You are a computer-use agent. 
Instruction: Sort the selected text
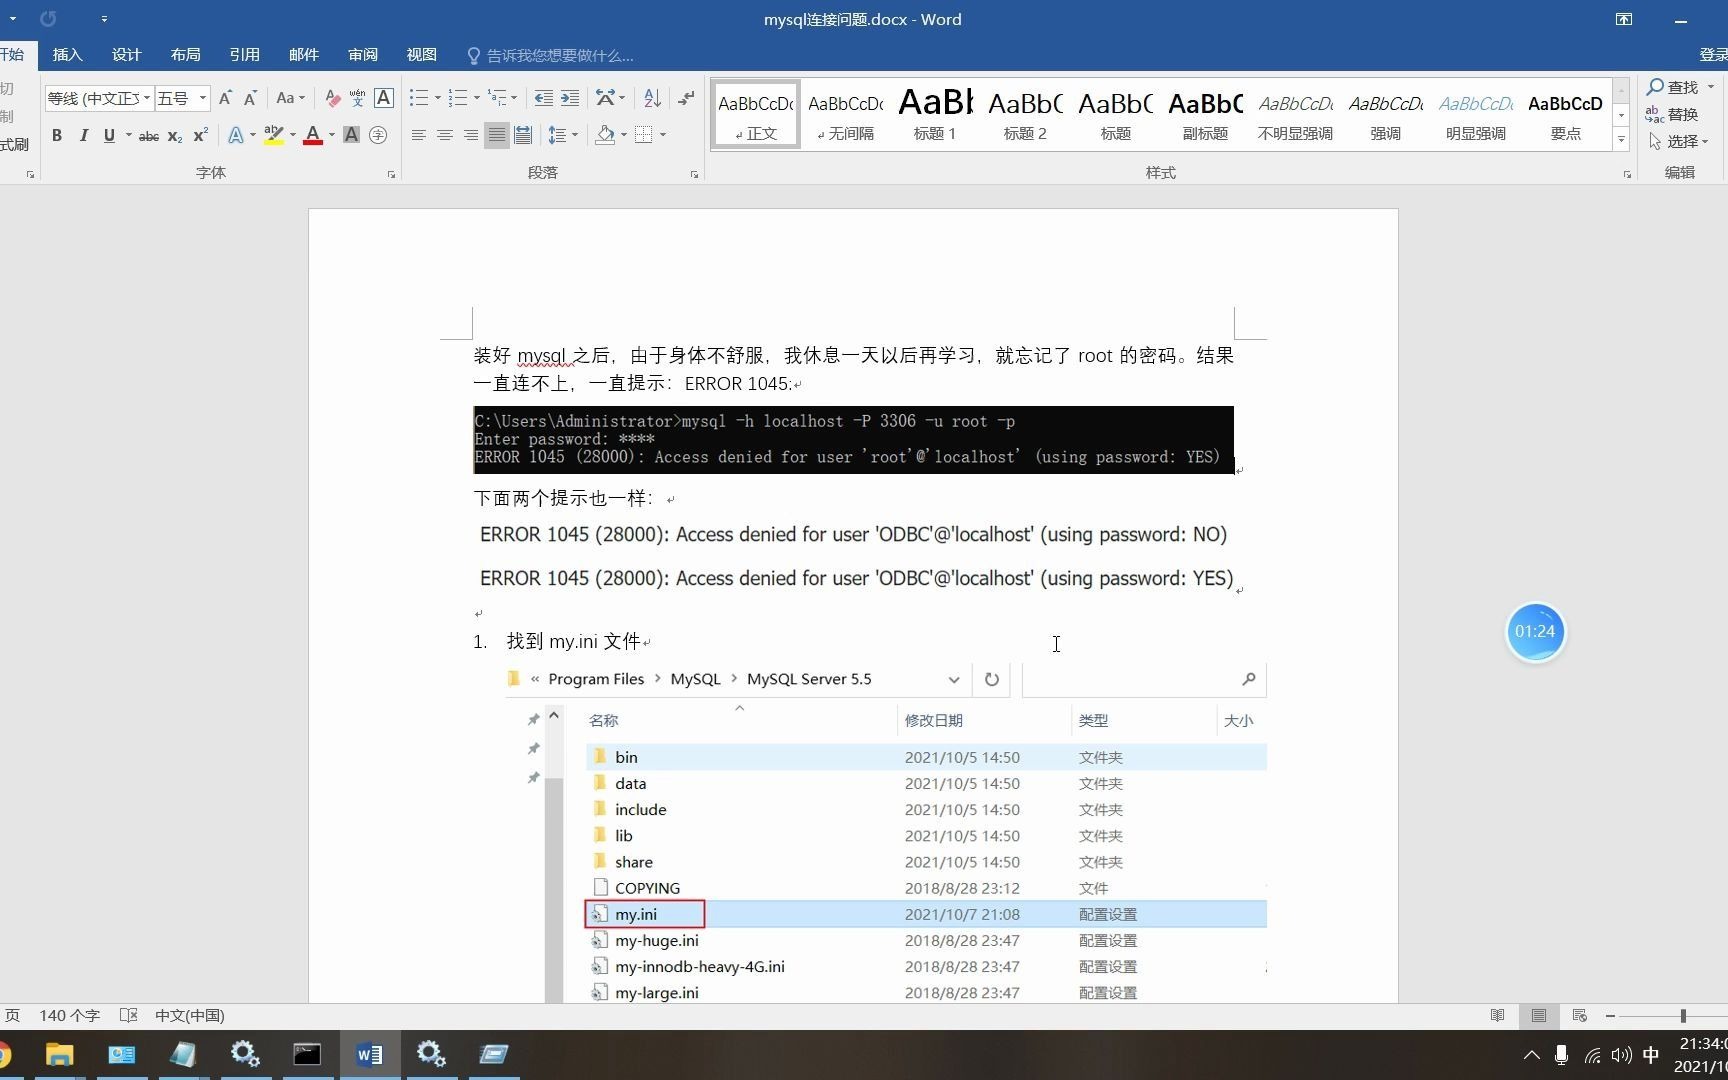click(x=652, y=98)
